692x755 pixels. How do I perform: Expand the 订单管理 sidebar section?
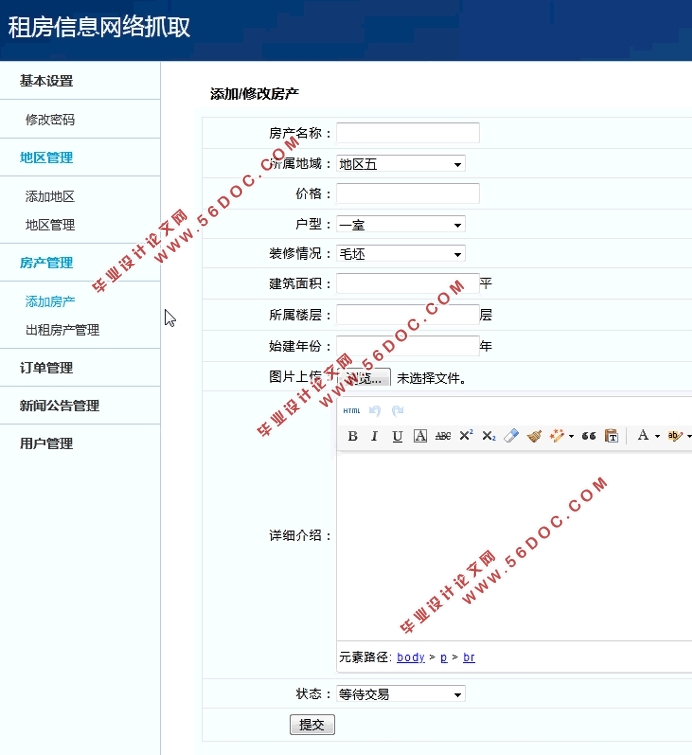(x=46, y=368)
